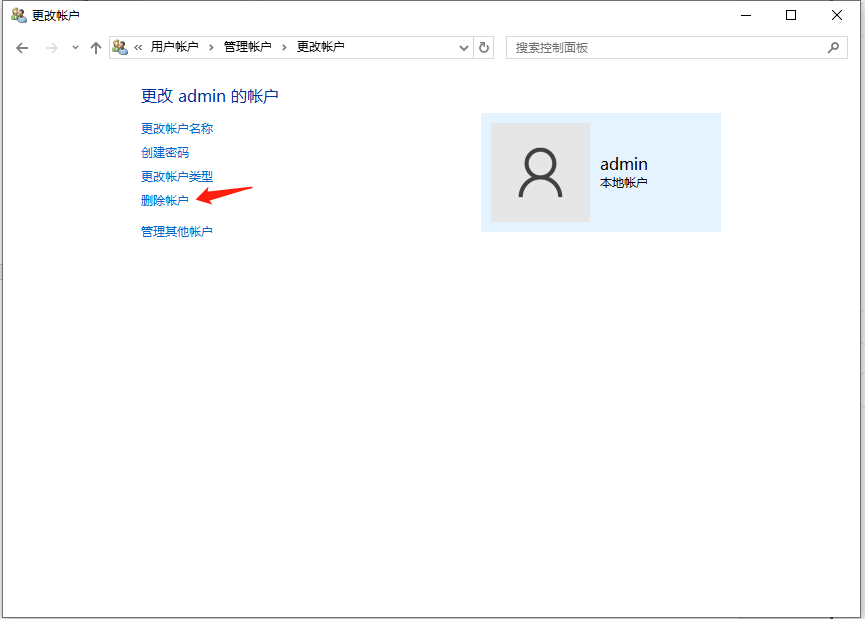Click the user accounts icon in address bar
865x619 pixels.
pyautogui.click(x=120, y=46)
